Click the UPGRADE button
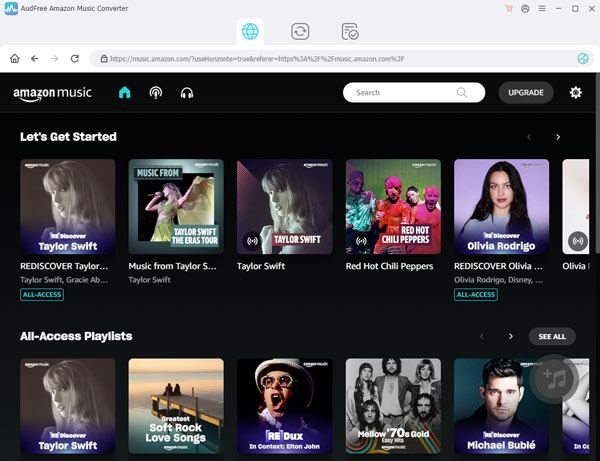This screenshot has height=461, width=600. tap(526, 93)
